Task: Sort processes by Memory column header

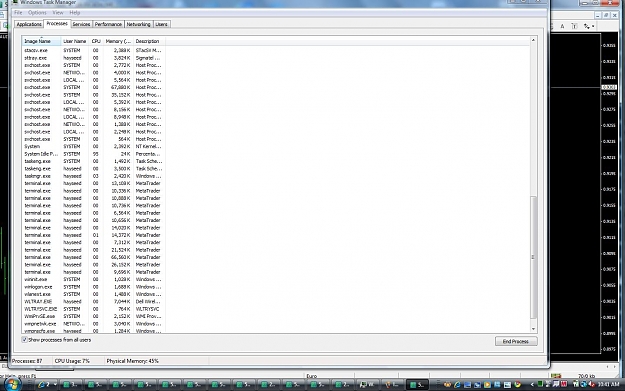Action: pyautogui.click(x=118, y=41)
